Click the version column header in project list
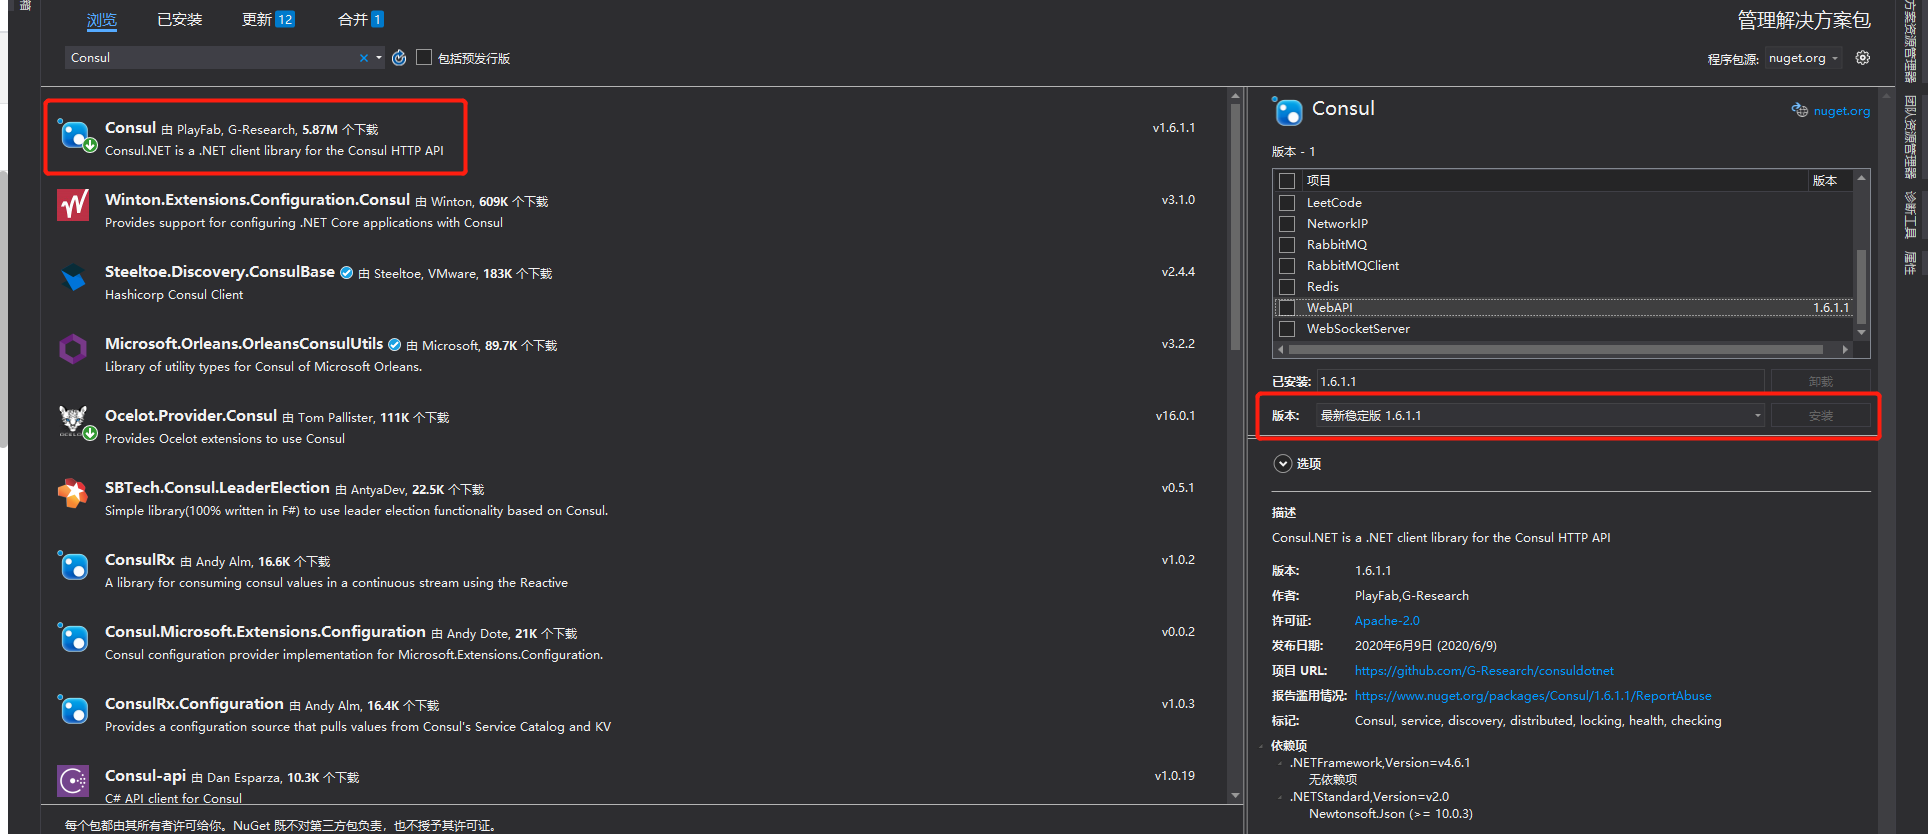This screenshot has width=1928, height=834. click(x=1825, y=181)
